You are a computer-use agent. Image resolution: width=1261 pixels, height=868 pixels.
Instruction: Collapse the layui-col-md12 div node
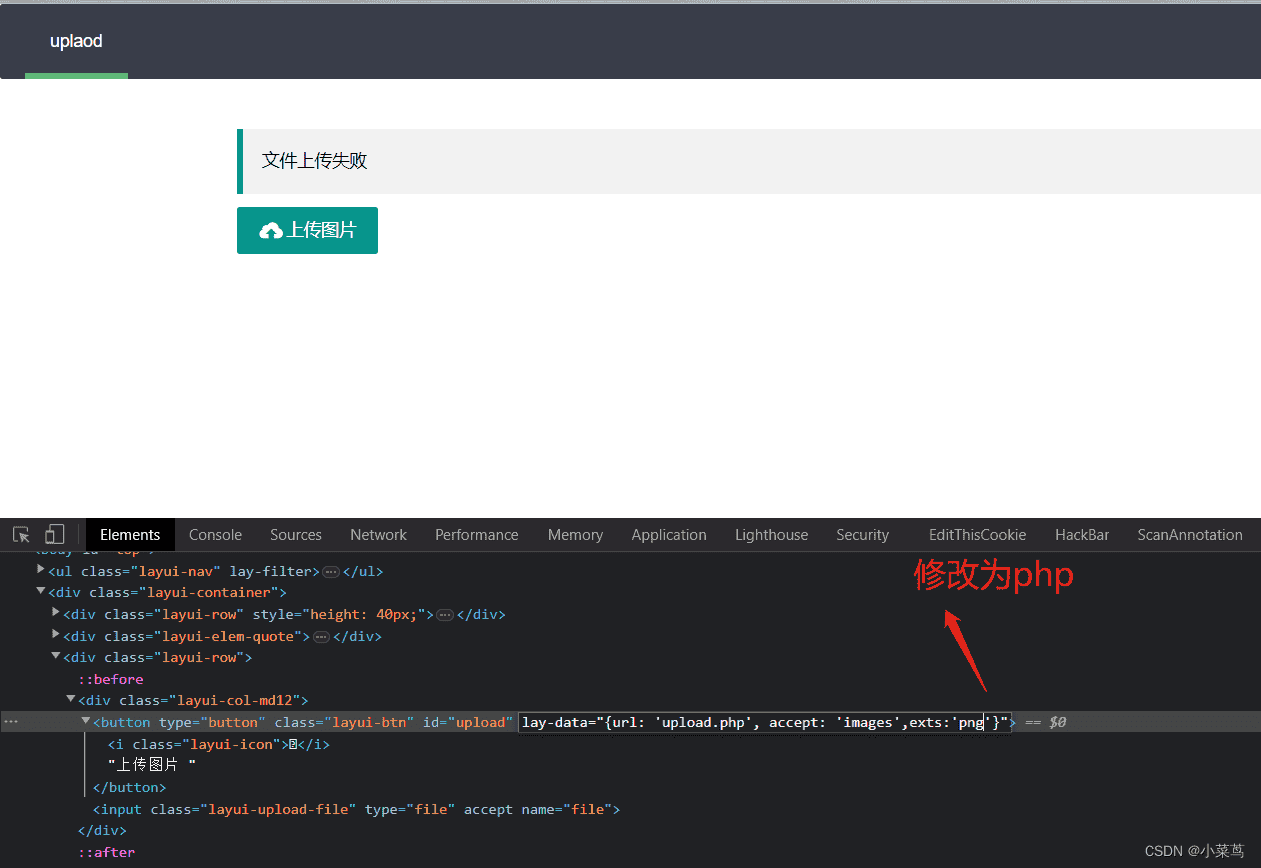click(71, 699)
